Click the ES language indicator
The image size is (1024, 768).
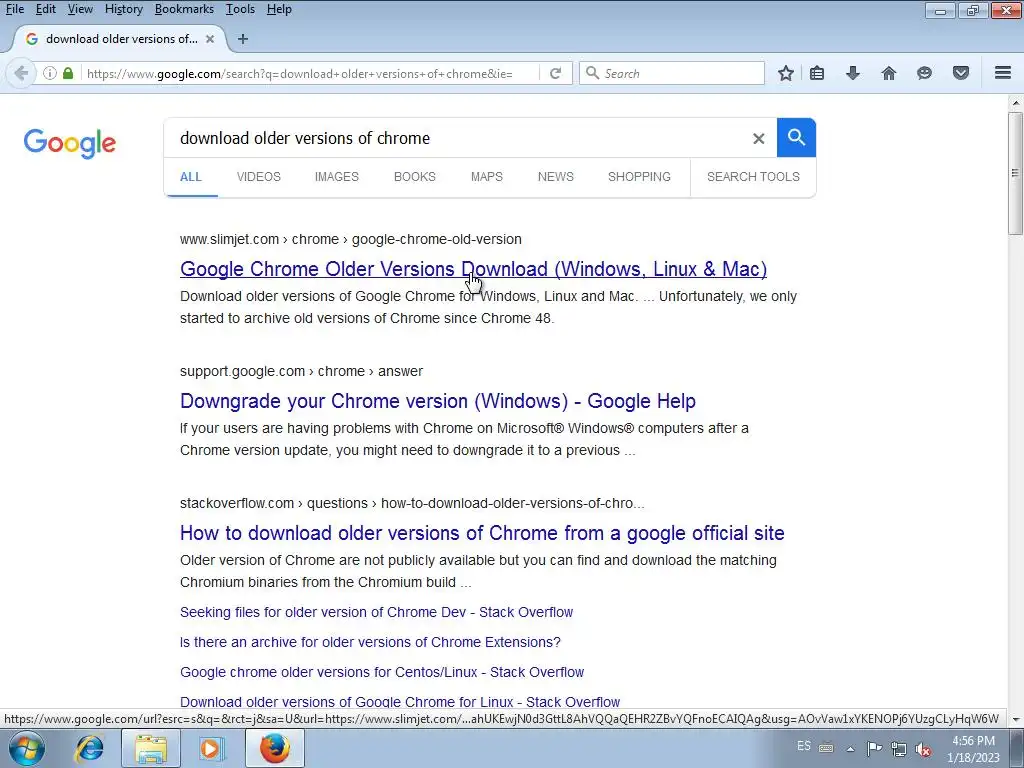(804, 746)
